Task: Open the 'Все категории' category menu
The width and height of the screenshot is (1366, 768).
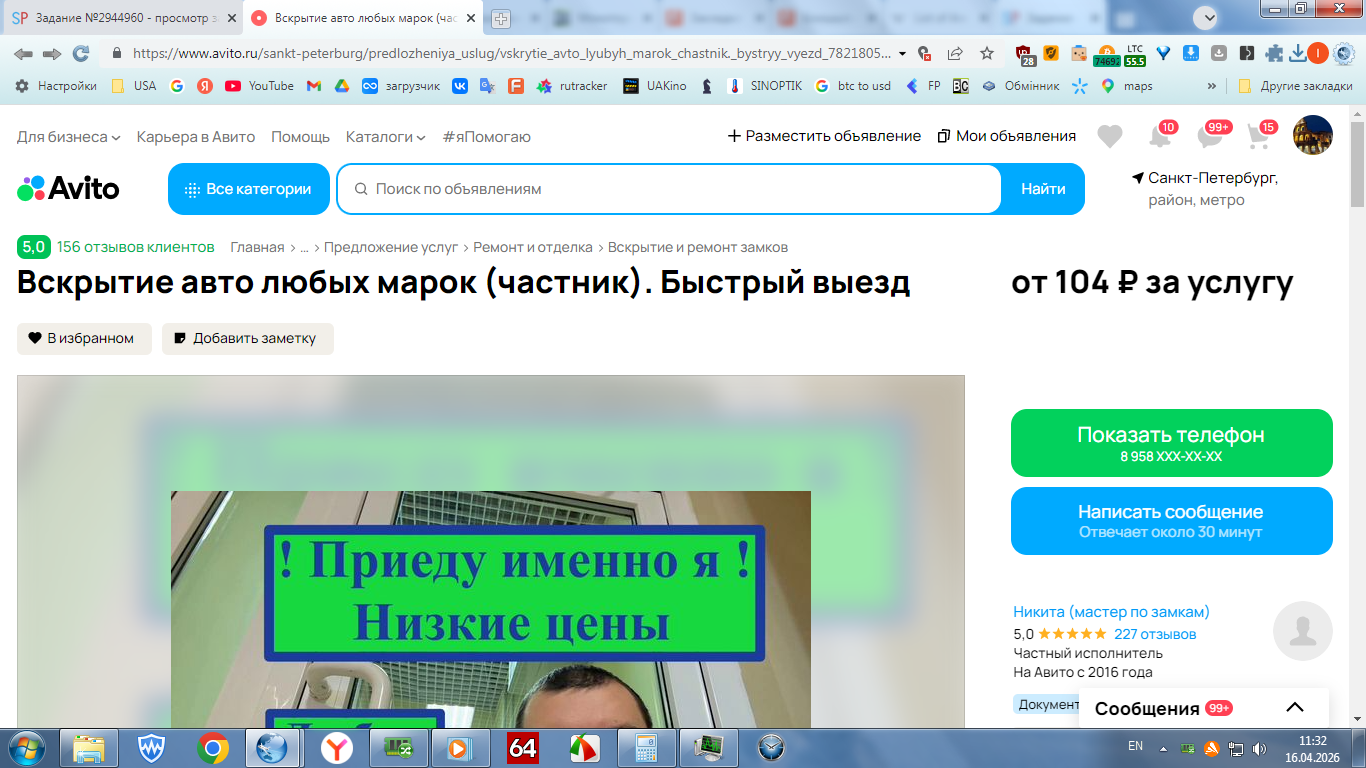Action: (x=249, y=189)
